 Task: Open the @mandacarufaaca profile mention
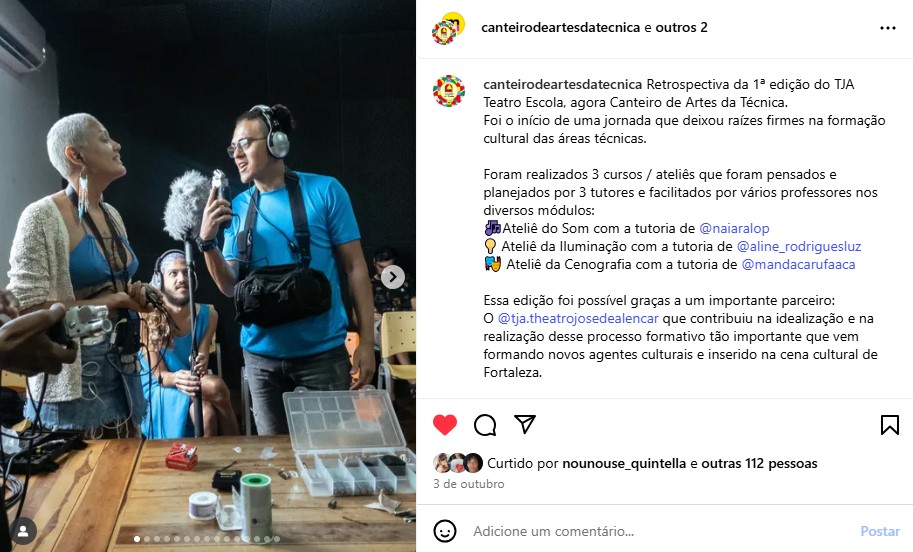point(798,264)
